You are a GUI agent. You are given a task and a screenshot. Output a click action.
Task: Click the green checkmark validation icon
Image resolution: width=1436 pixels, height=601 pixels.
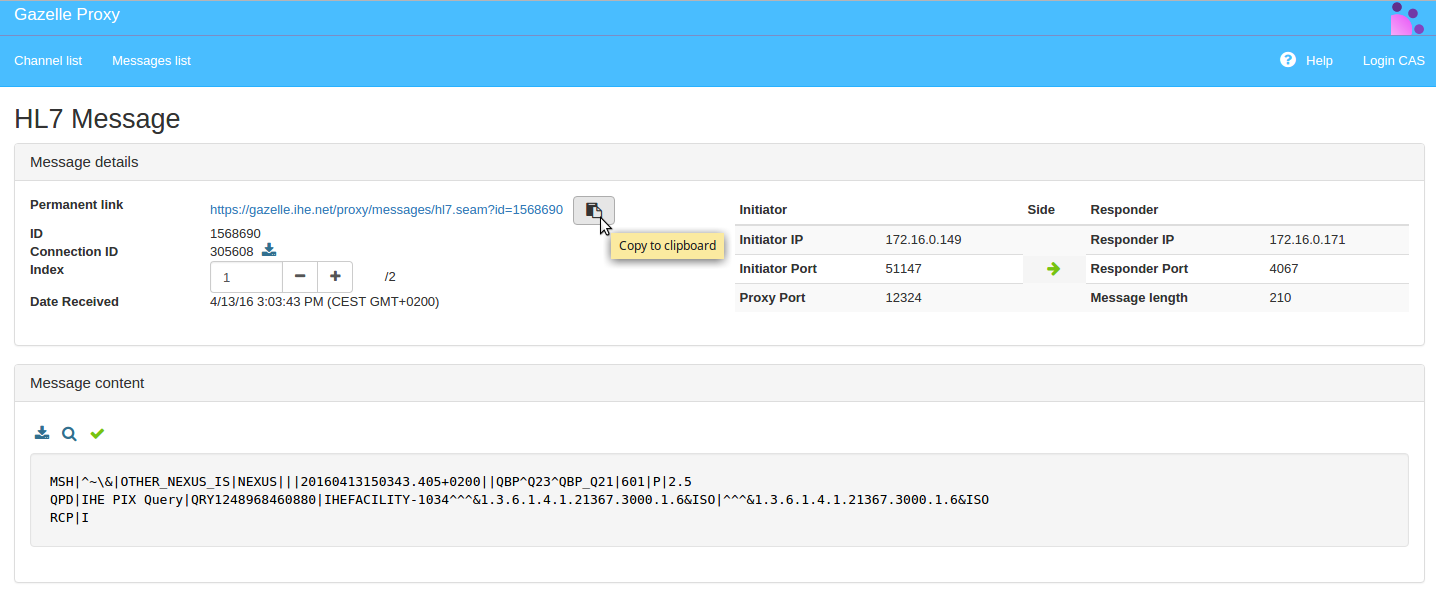tap(97, 433)
